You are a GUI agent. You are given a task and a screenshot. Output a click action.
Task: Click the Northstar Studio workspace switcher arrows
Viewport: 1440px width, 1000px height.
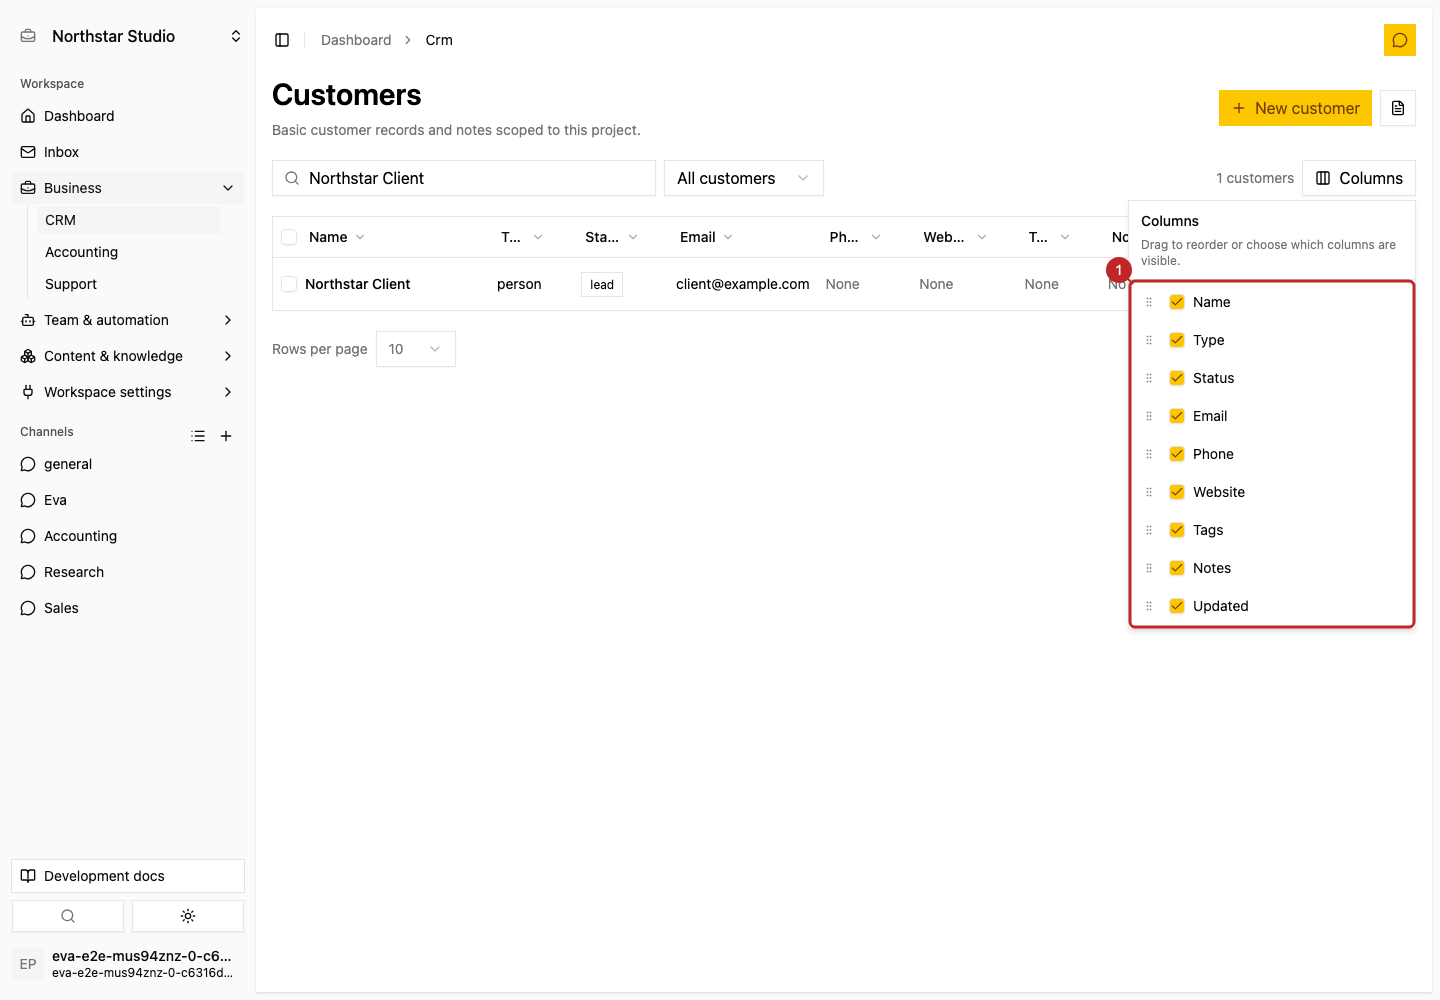point(236,36)
